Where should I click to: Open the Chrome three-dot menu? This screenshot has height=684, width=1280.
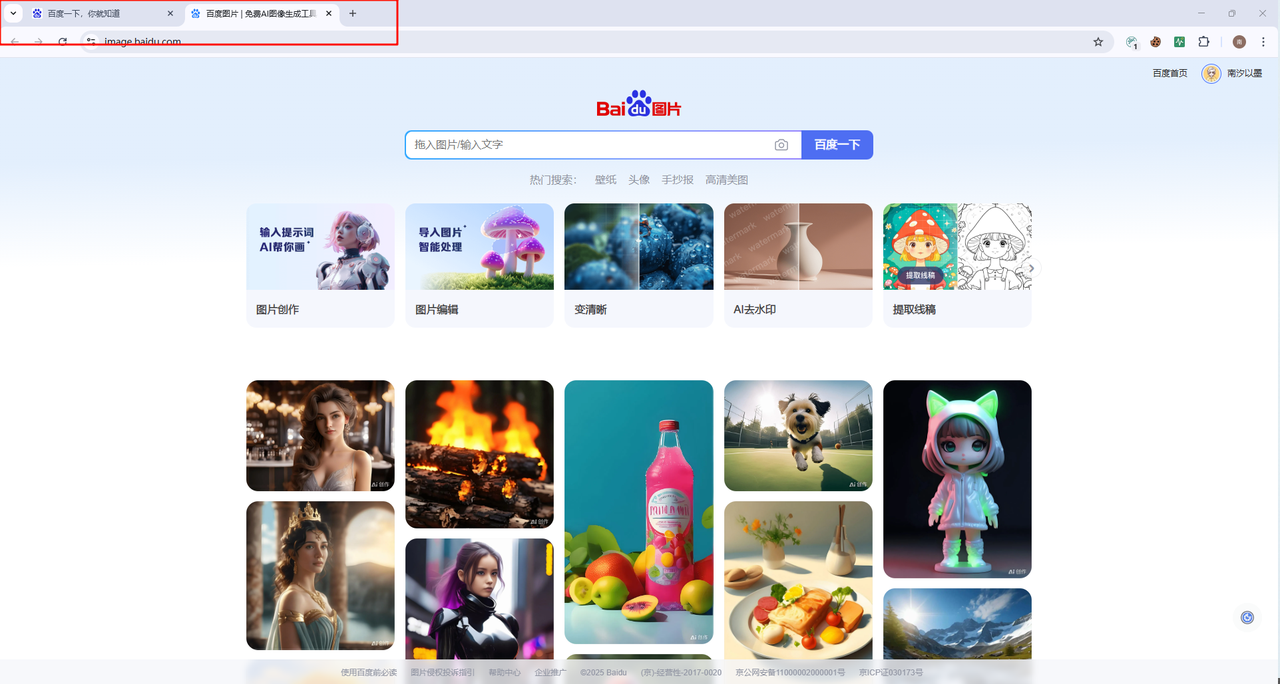(x=1262, y=42)
